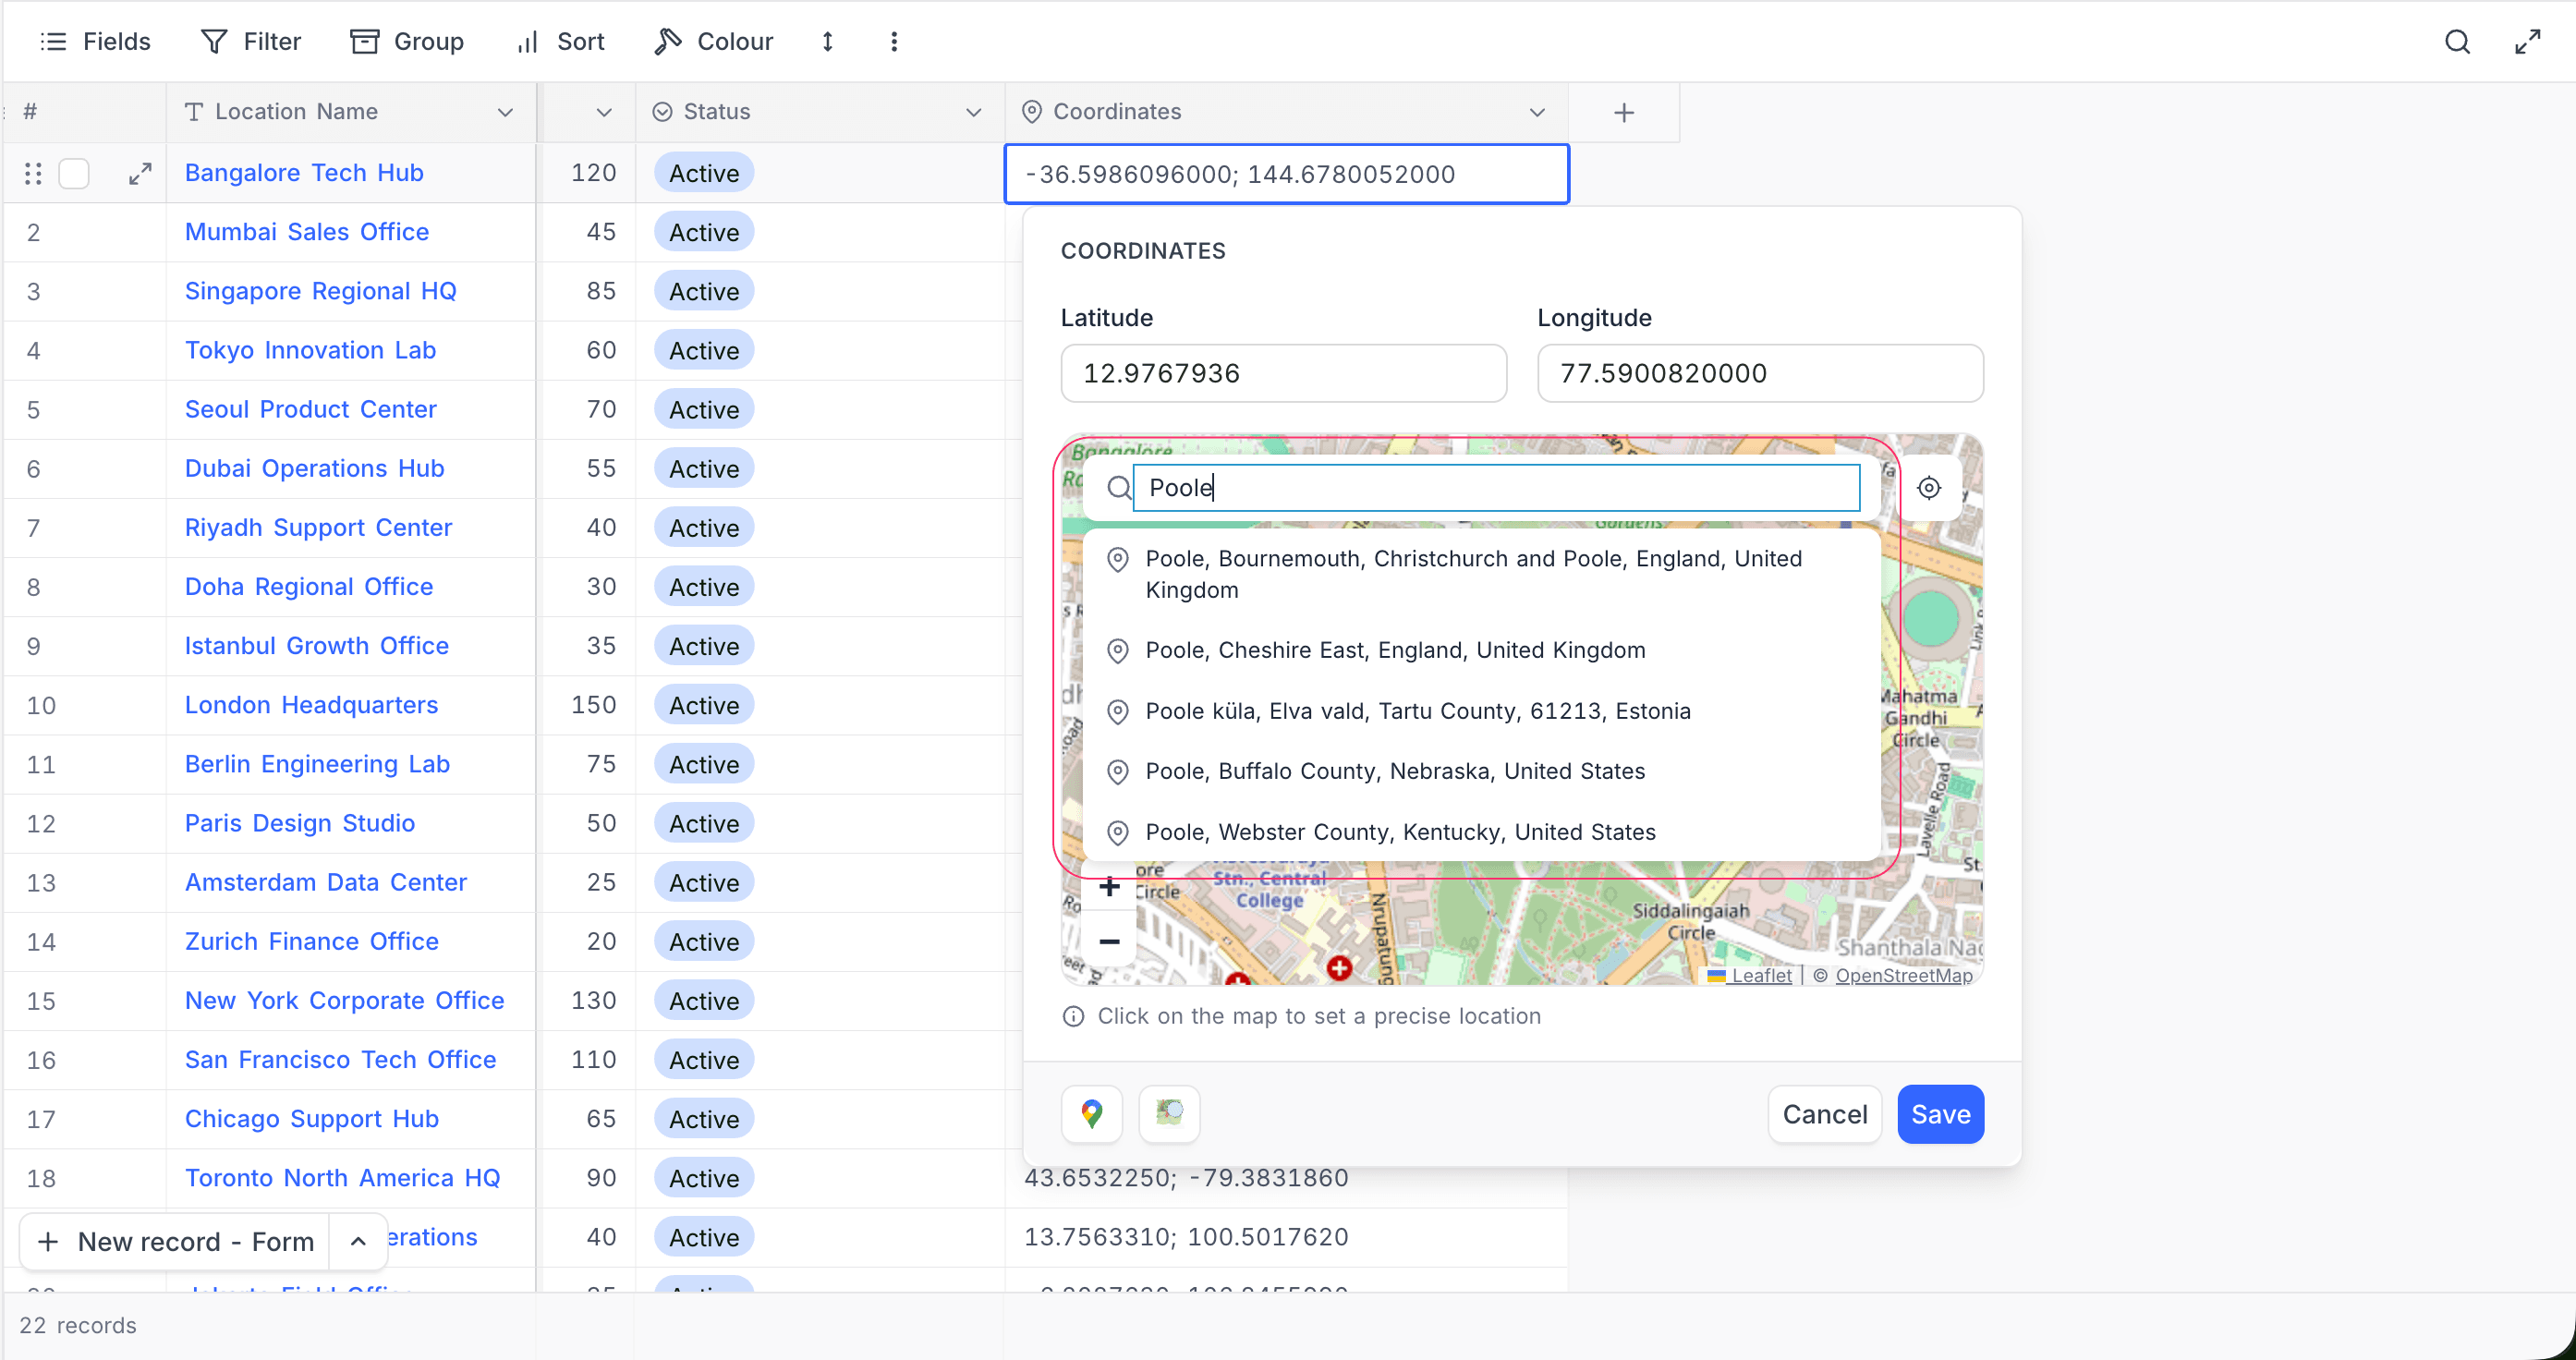The image size is (2576, 1360).
Task: Open in Google Maps
Action: (1091, 1114)
